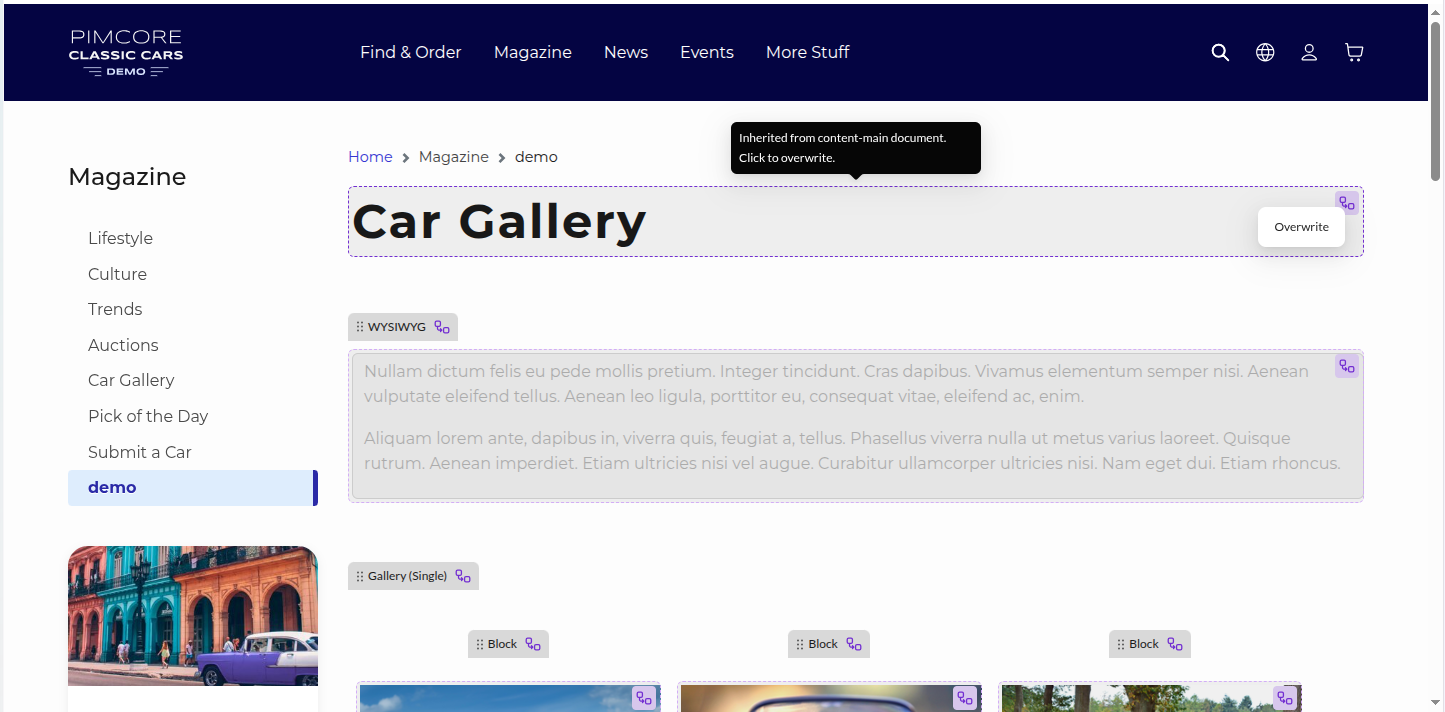Click the Pimcore Classic Cars Demo logo
Image resolution: width=1445 pixels, height=712 pixels.
(126, 52)
